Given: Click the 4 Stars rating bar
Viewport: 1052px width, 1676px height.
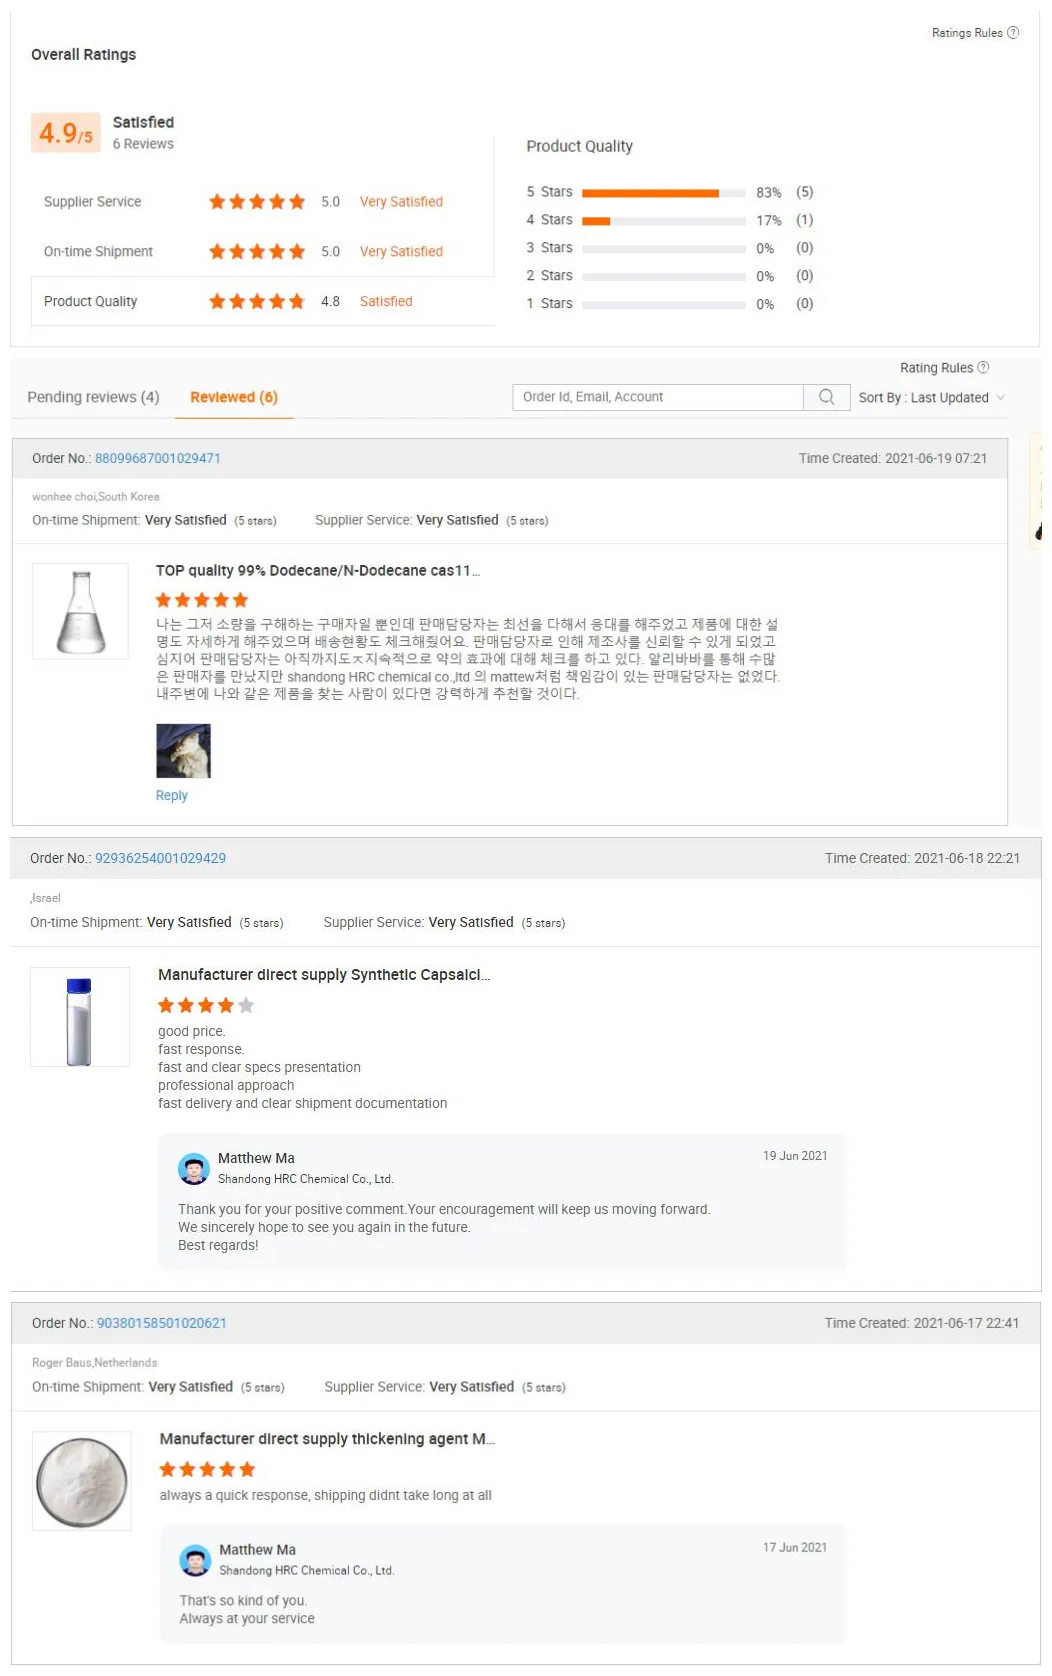Looking at the screenshot, I should pos(664,221).
